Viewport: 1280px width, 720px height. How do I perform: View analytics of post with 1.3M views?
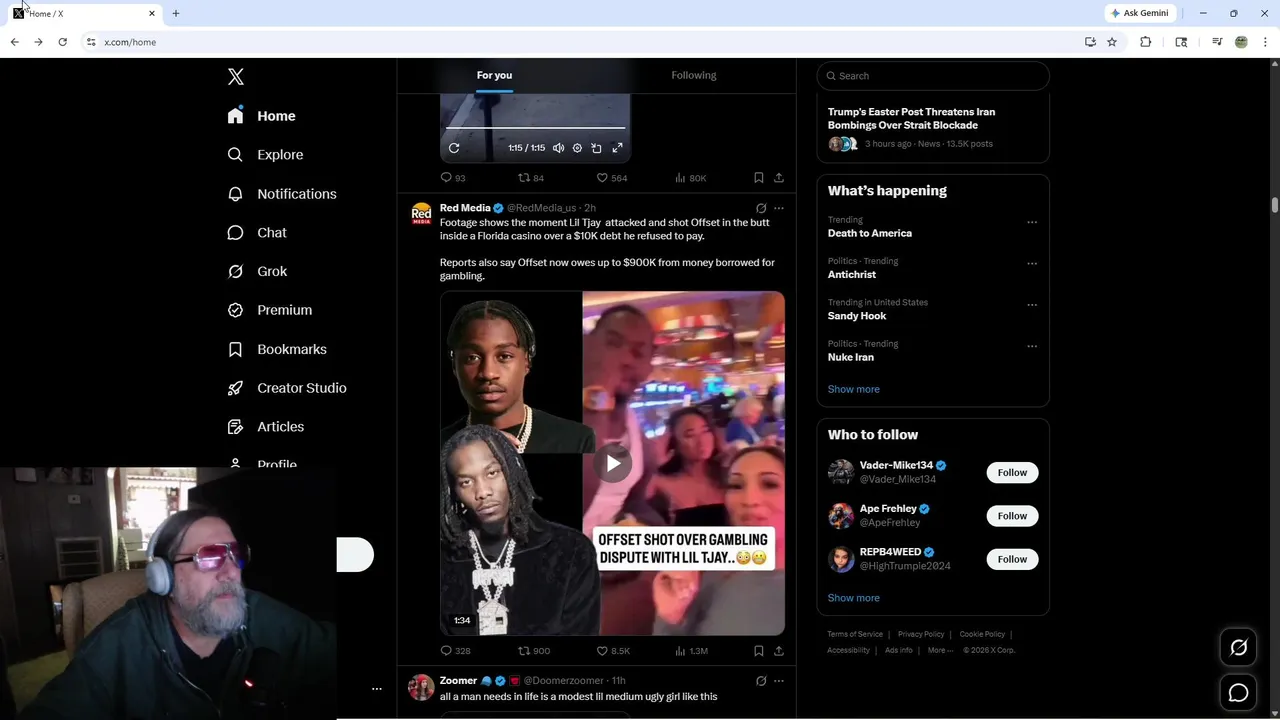[x=691, y=651]
